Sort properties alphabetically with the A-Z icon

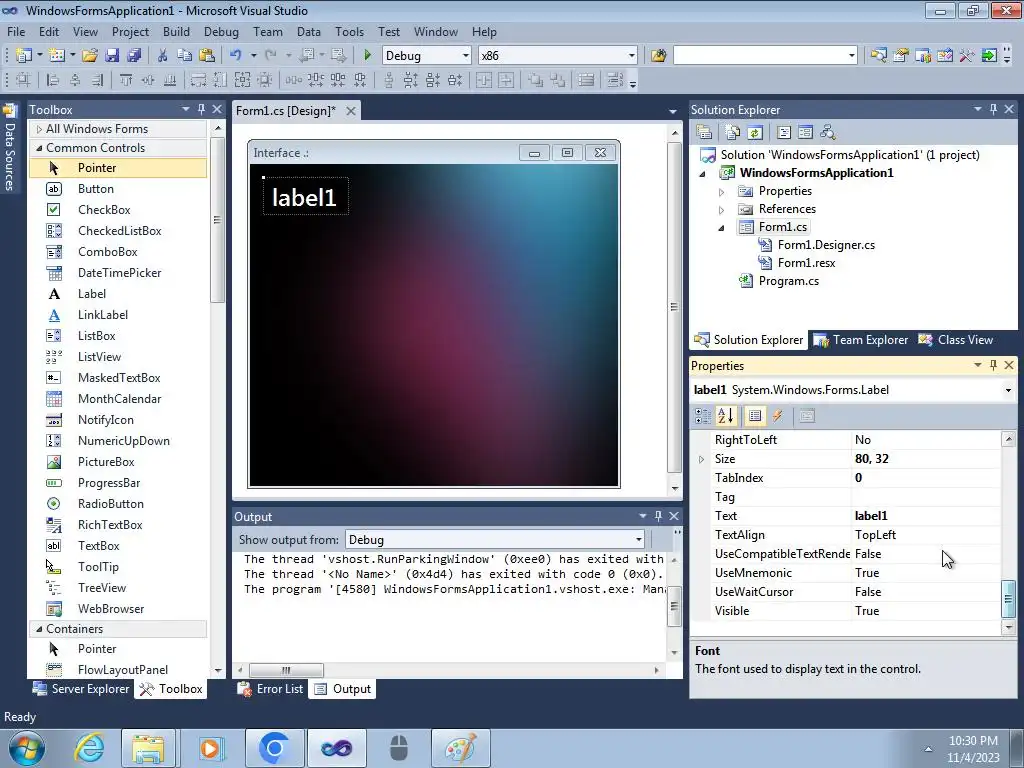pos(726,416)
